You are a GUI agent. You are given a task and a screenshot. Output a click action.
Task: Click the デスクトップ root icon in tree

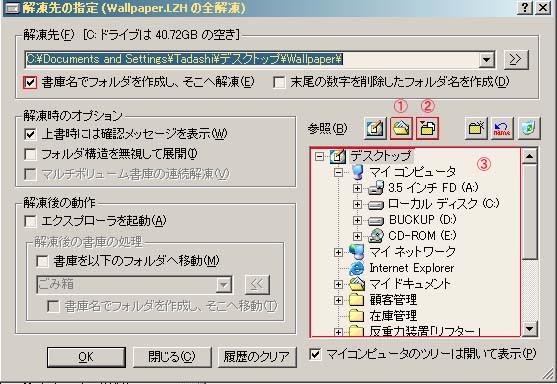[x=338, y=156]
